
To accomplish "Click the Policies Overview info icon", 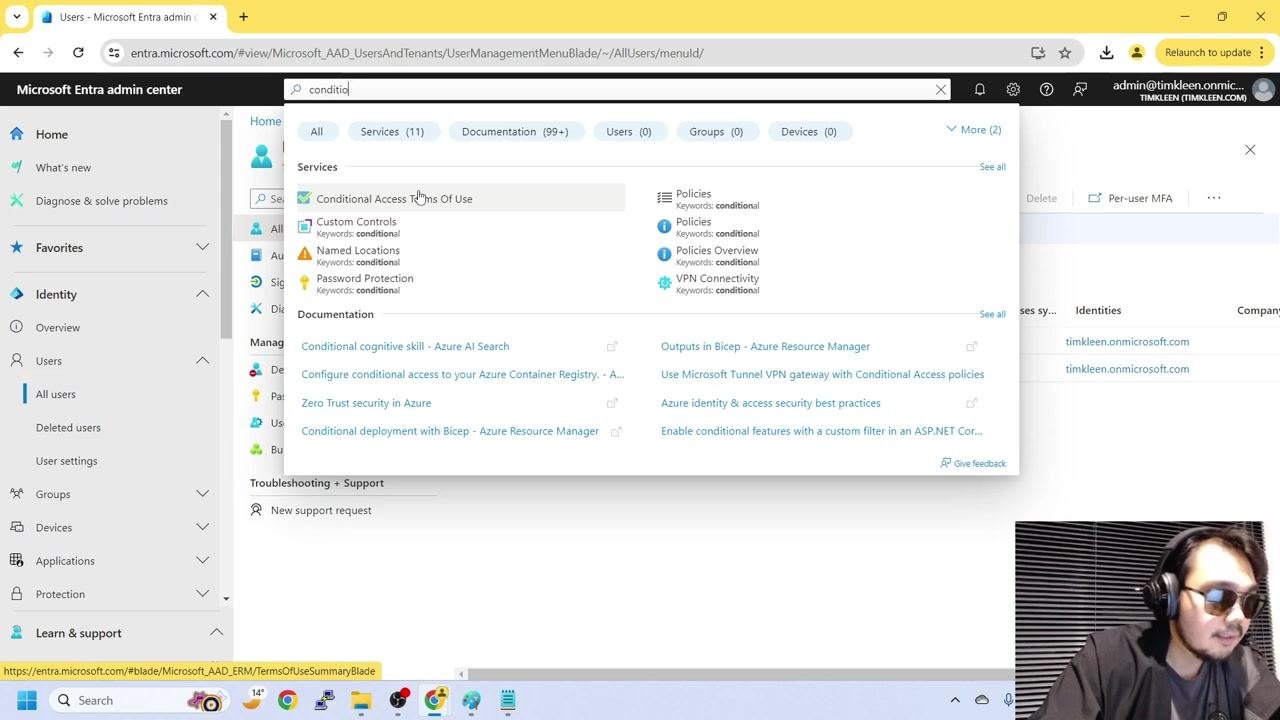I will point(664,255).
